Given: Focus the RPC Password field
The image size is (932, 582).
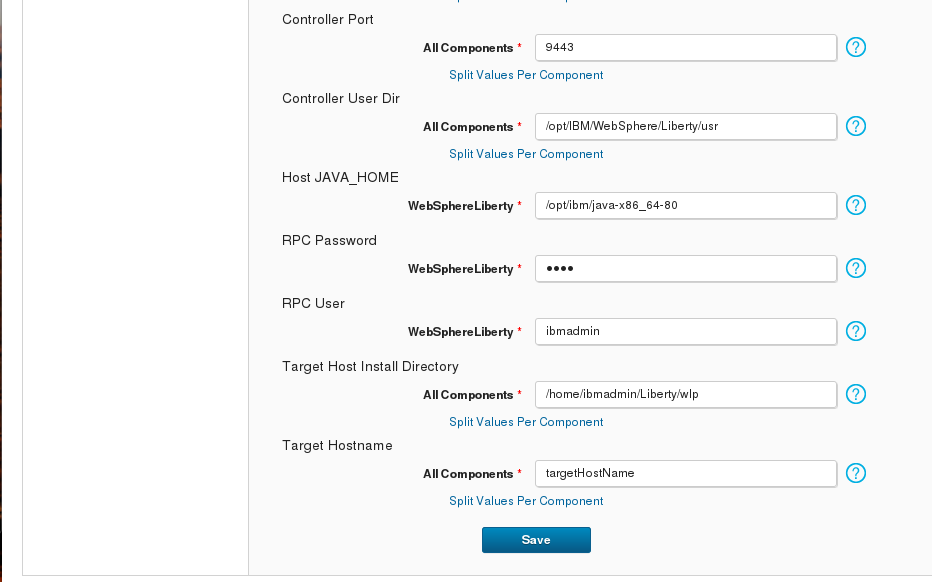Looking at the screenshot, I should [685, 268].
